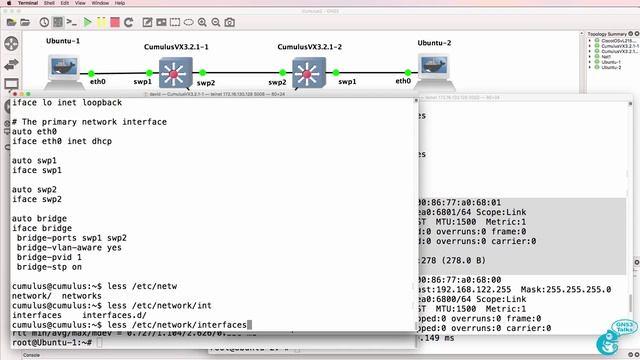Open project using the open-folder icon
Image resolution: width=640 pixels, height=360 pixels.
pyautogui.click(x=25, y=22)
